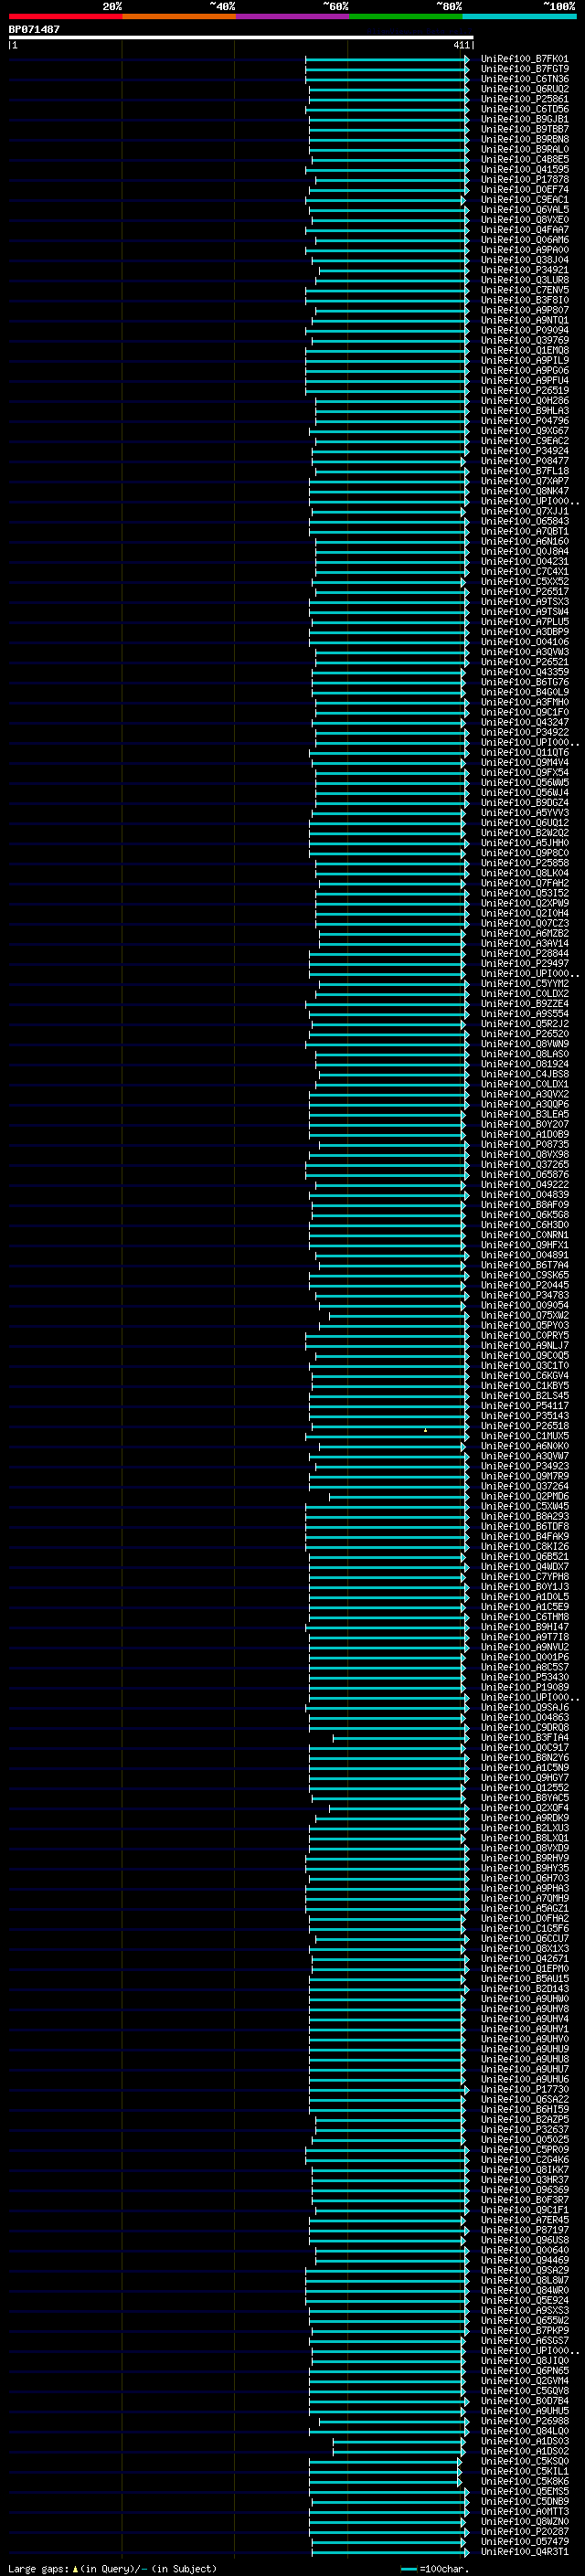Select the UniRef100_B9RAL0 label
Image resolution: width=585 pixels, height=2576 pixels.
525,149
